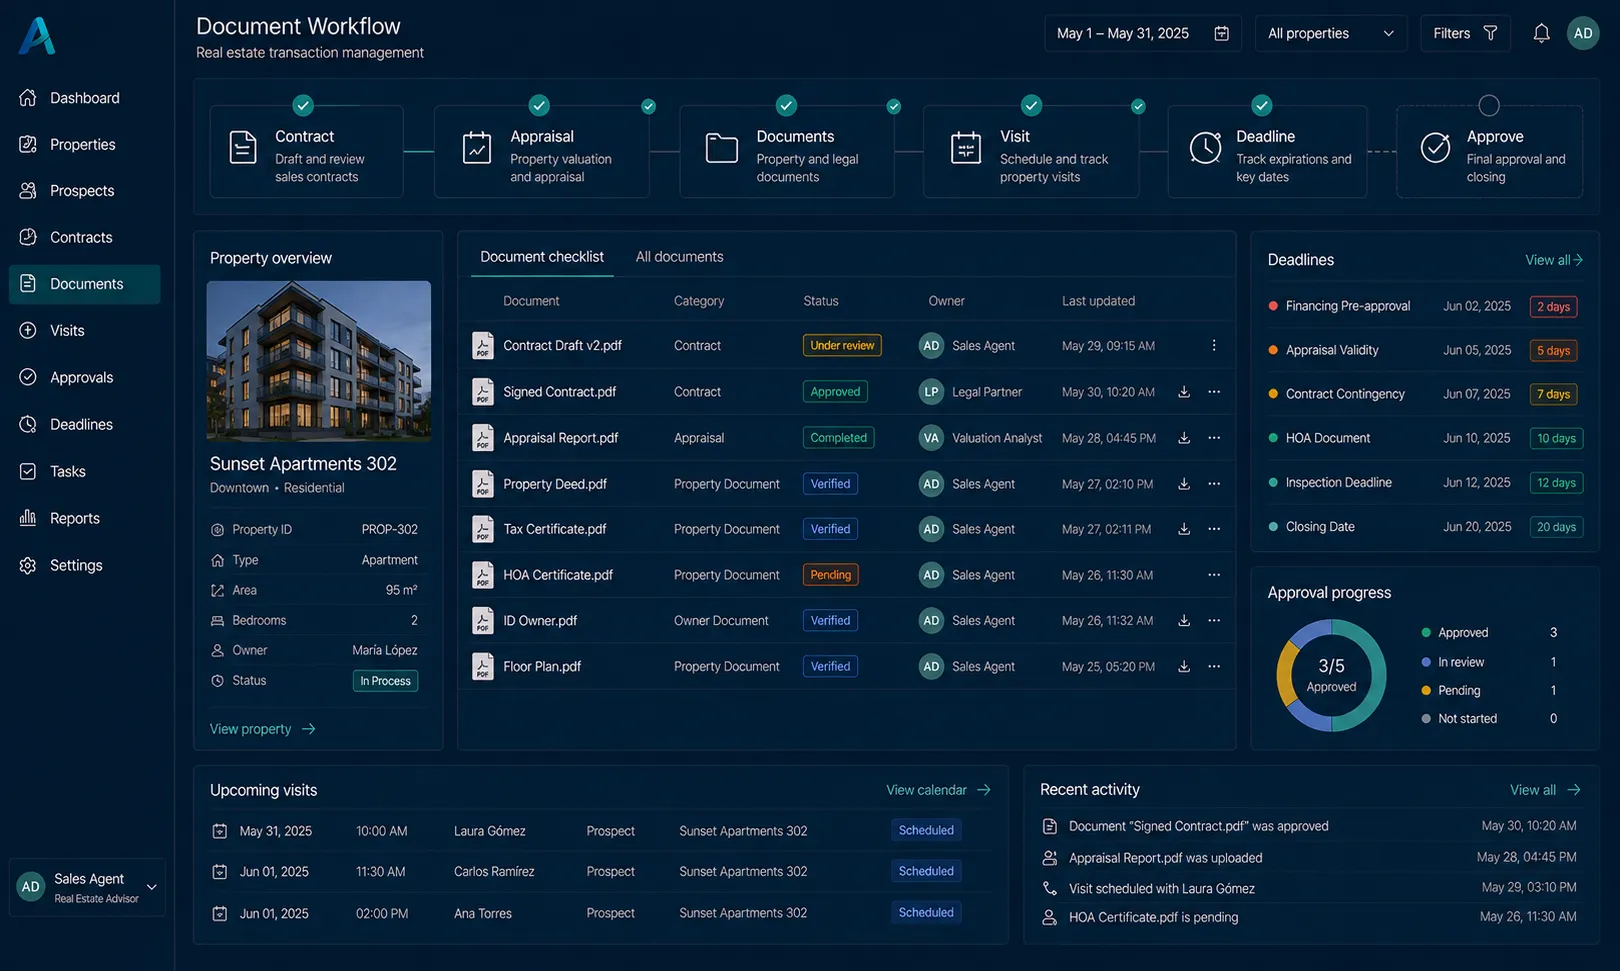
Task: Toggle the Contract step completed checkmark
Action: (x=303, y=105)
